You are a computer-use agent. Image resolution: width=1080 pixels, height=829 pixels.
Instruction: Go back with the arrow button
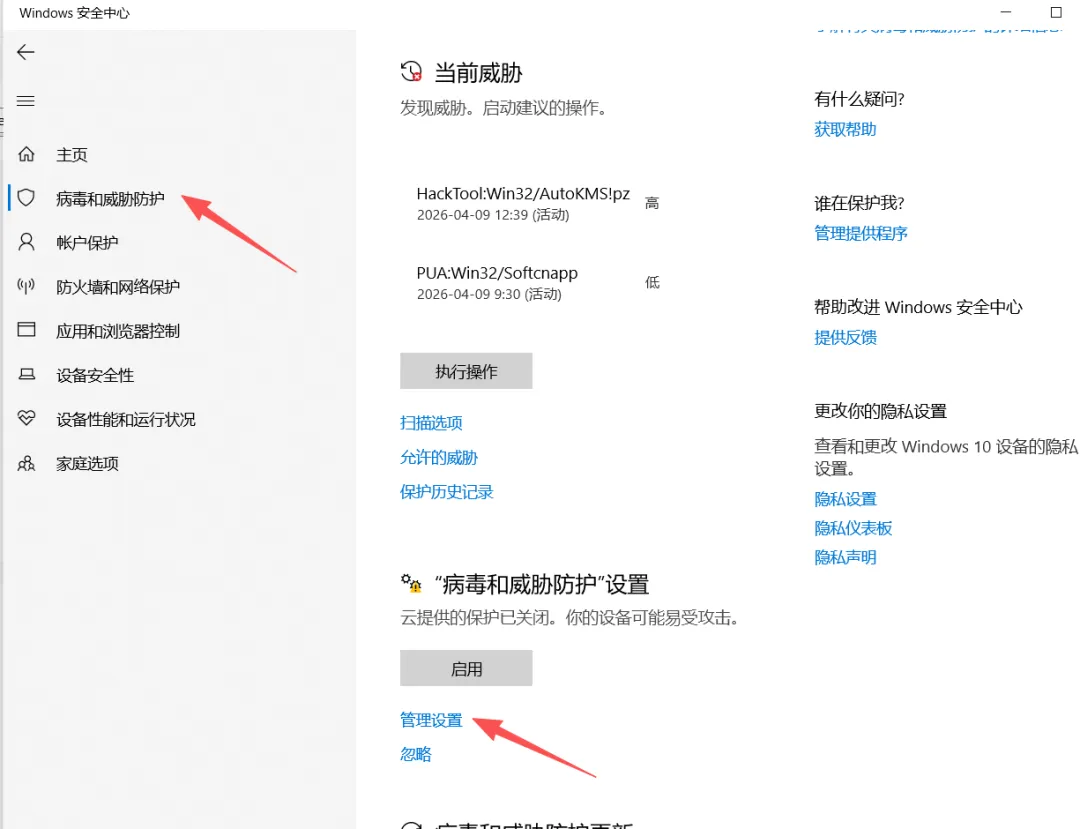pyautogui.click(x=25, y=52)
